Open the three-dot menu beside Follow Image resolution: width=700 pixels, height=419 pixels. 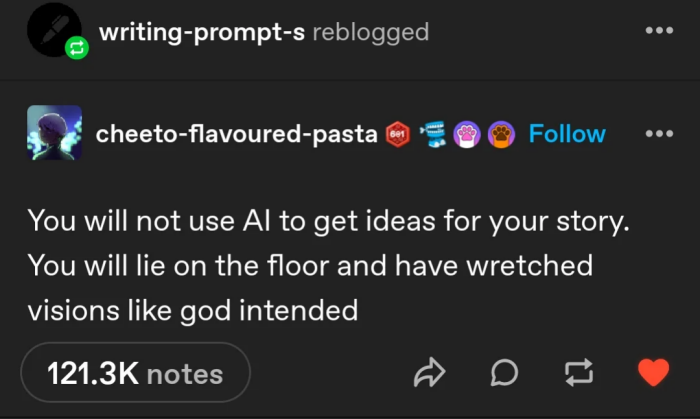659,134
